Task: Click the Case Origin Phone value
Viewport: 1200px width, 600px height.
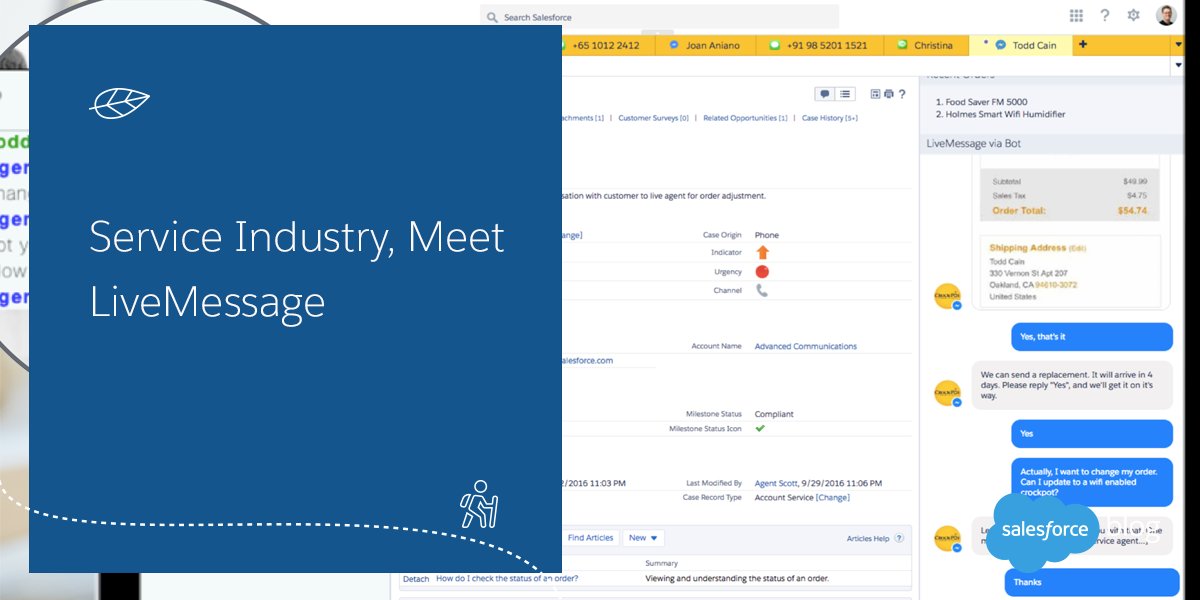Action: (x=766, y=235)
